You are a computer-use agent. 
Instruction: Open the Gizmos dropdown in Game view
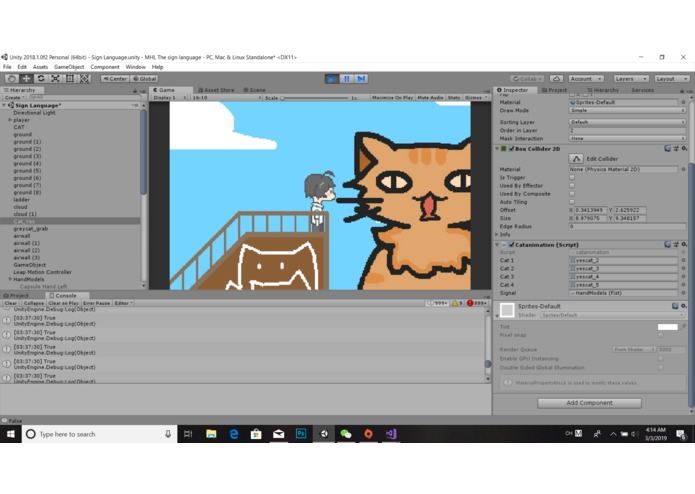(x=475, y=97)
